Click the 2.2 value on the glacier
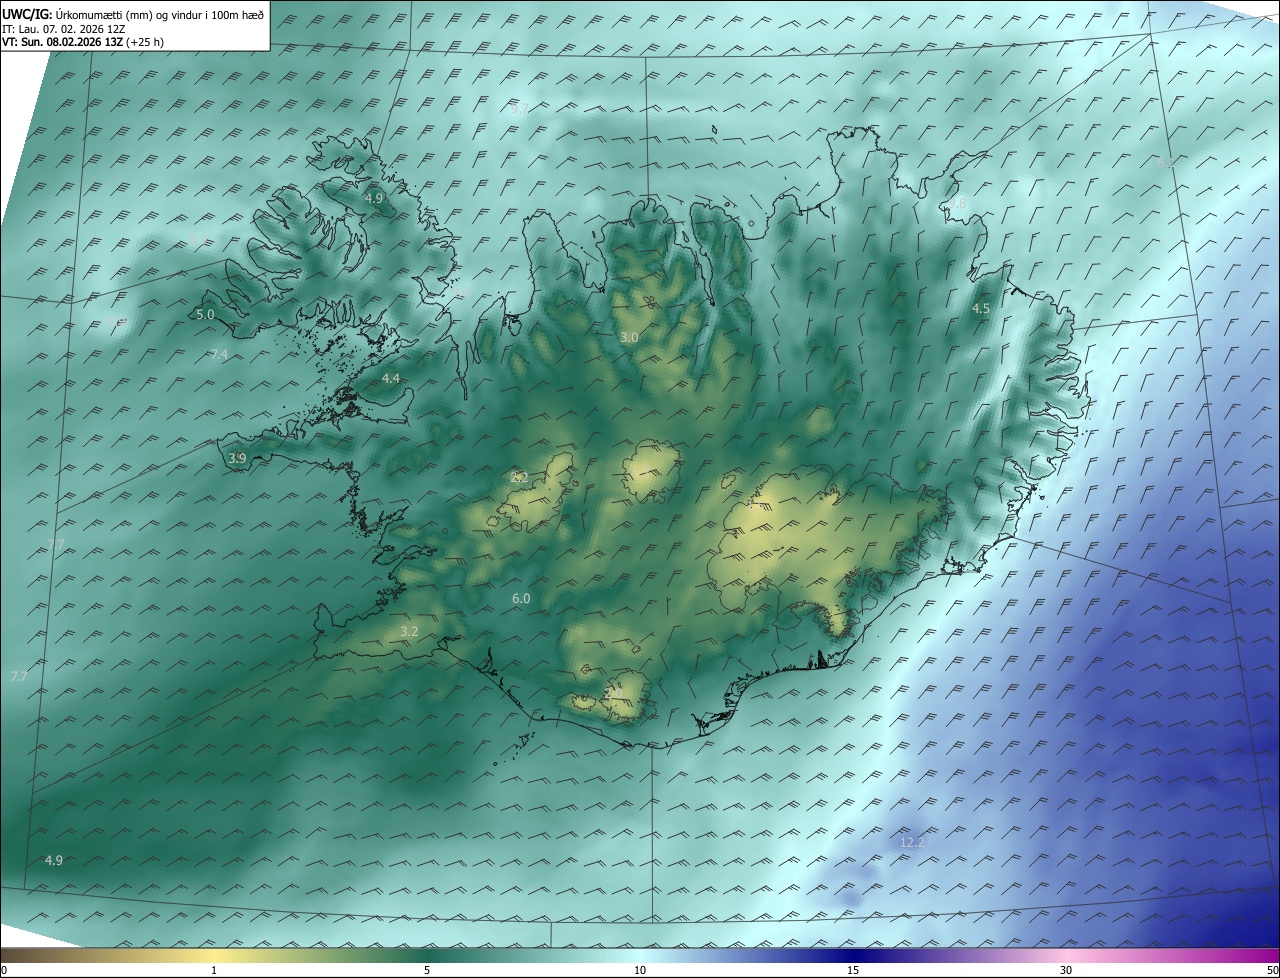 point(519,477)
